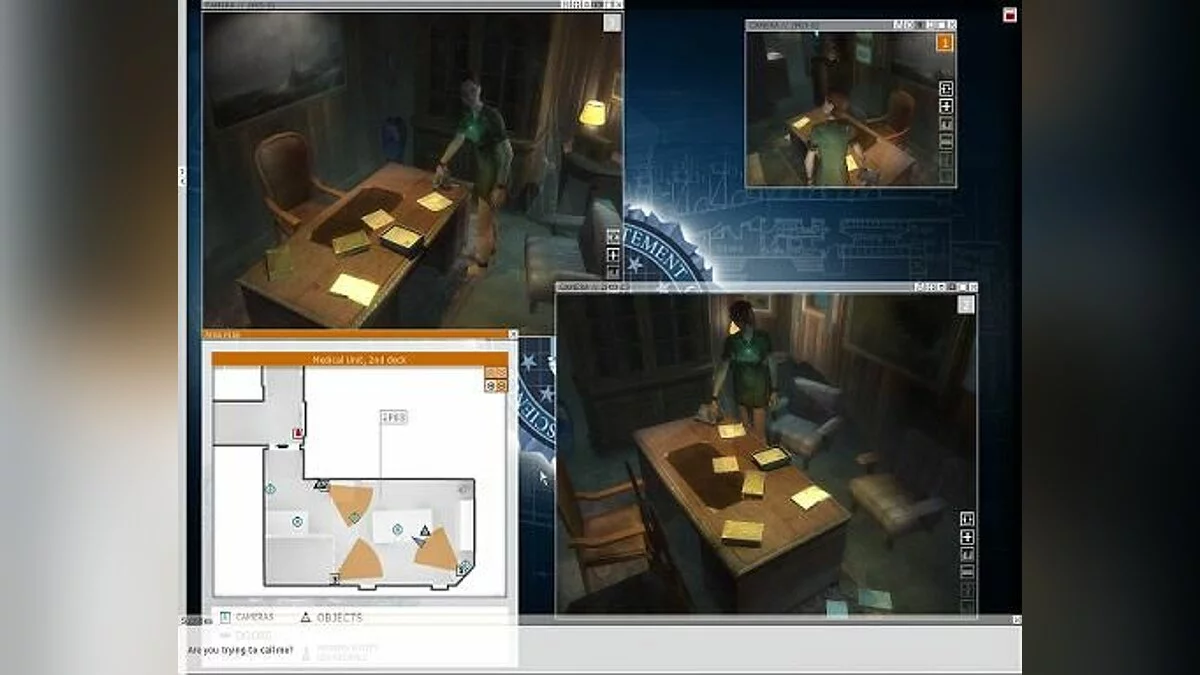Toggle the CAMERAS legend filter

[x=246, y=617]
